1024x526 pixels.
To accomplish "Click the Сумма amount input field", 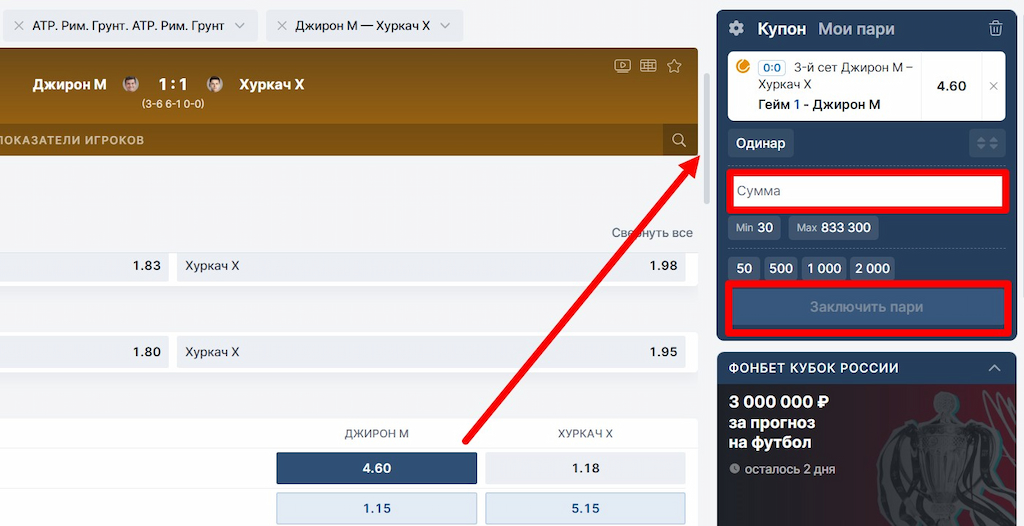I will tap(867, 191).
